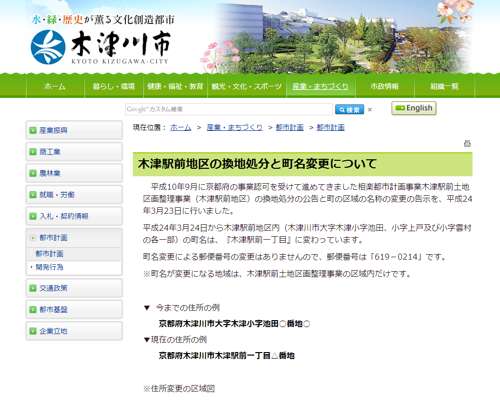Click green arrow icon beside 産業振興
The width and height of the screenshot is (500, 410).
(33, 130)
